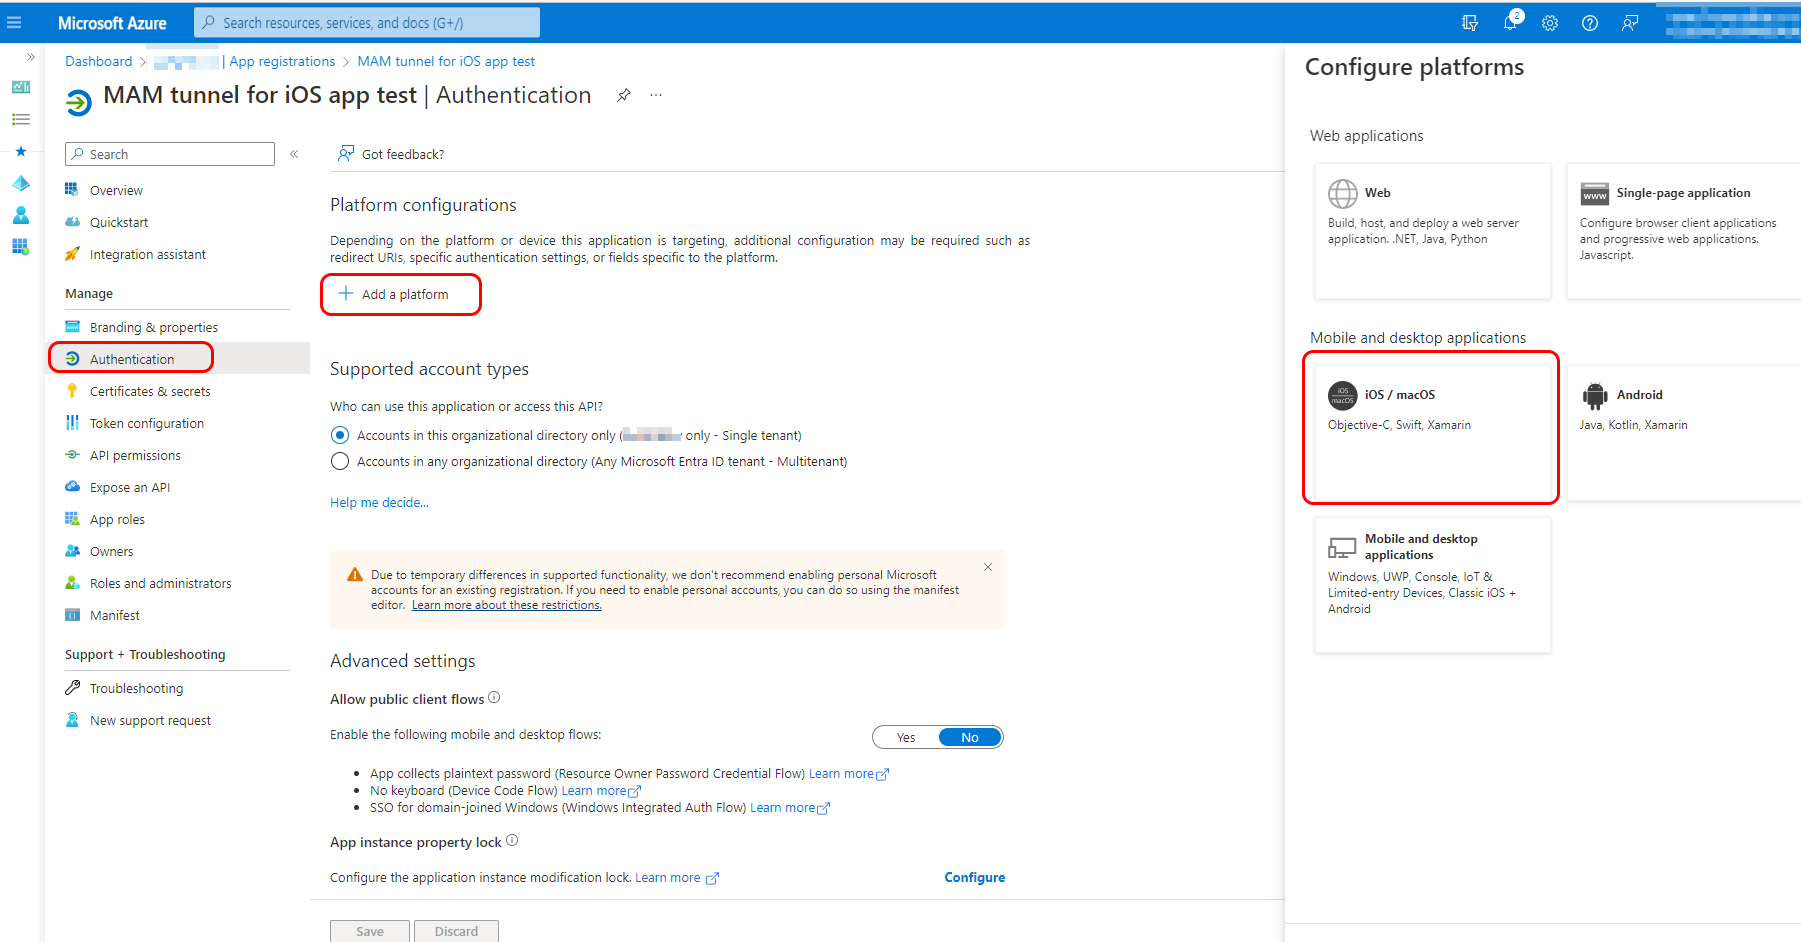Switch to the Overview page
This screenshot has width=1801, height=942.
click(x=116, y=189)
